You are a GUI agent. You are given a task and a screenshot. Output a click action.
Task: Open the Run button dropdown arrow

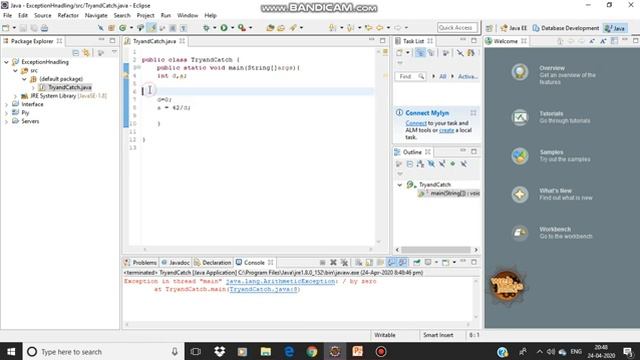pos(232,28)
